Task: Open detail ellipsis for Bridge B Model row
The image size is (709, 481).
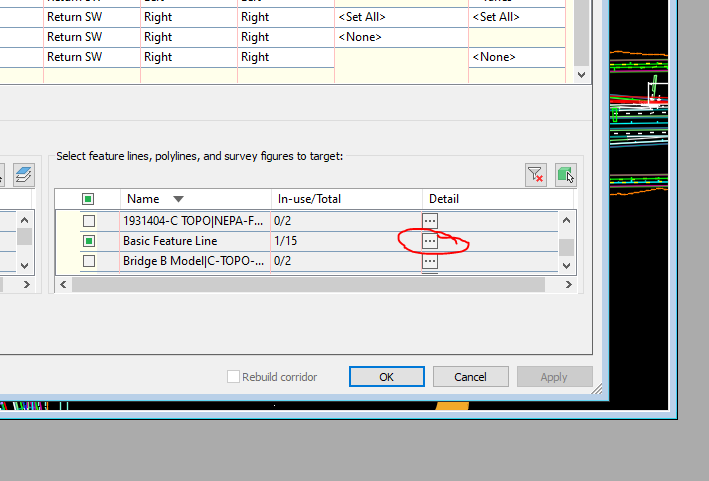Action: pos(430,261)
